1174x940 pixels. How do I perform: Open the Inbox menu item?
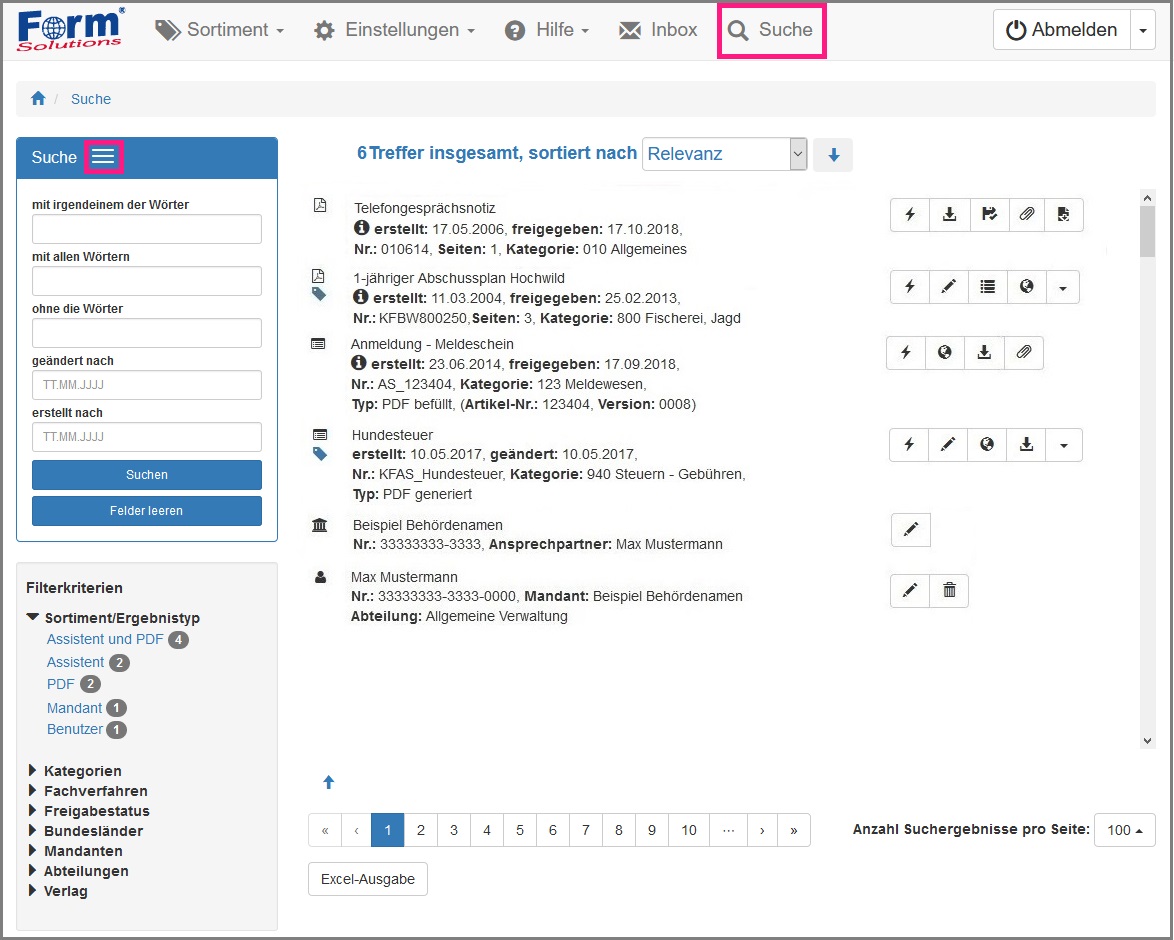tap(658, 30)
